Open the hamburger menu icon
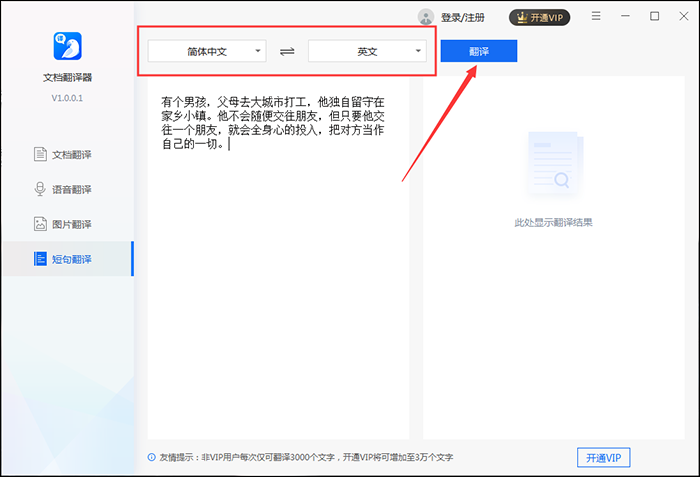The height and width of the screenshot is (477, 700). [x=596, y=17]
